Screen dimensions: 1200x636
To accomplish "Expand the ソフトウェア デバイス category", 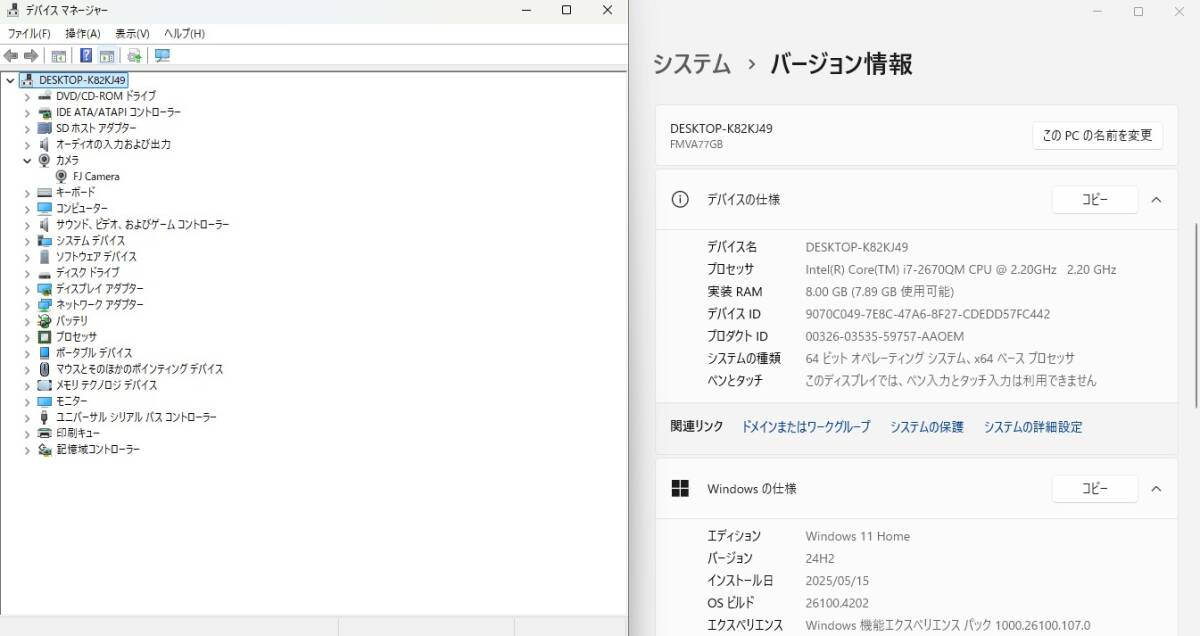I will tap(27, 256).
